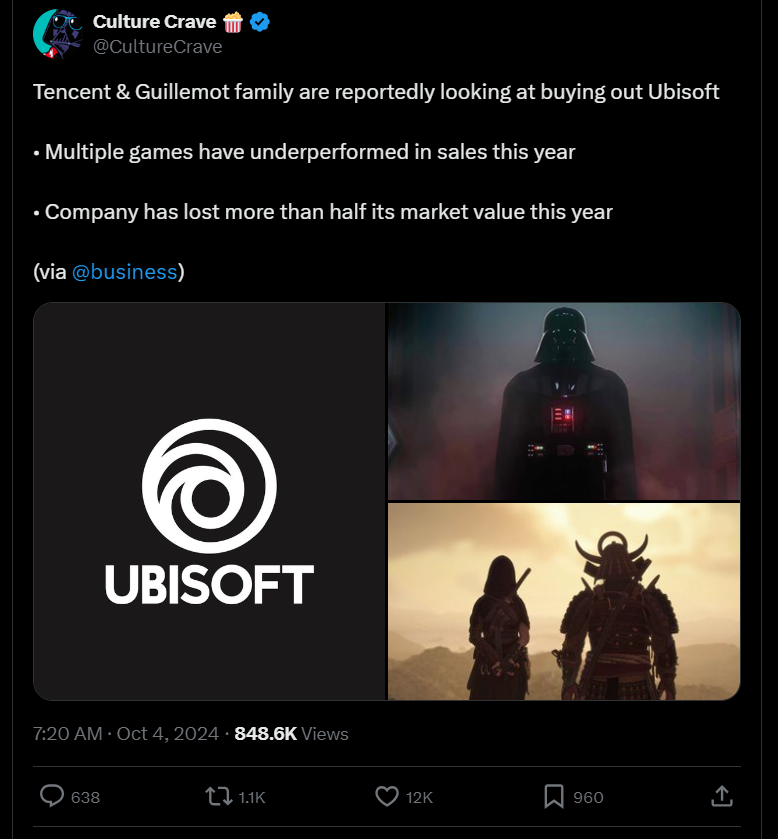Screen dimensions: 778x839
Task: Like the post with the heart icon
Action: pyautogui.click(x=387, y=796)
